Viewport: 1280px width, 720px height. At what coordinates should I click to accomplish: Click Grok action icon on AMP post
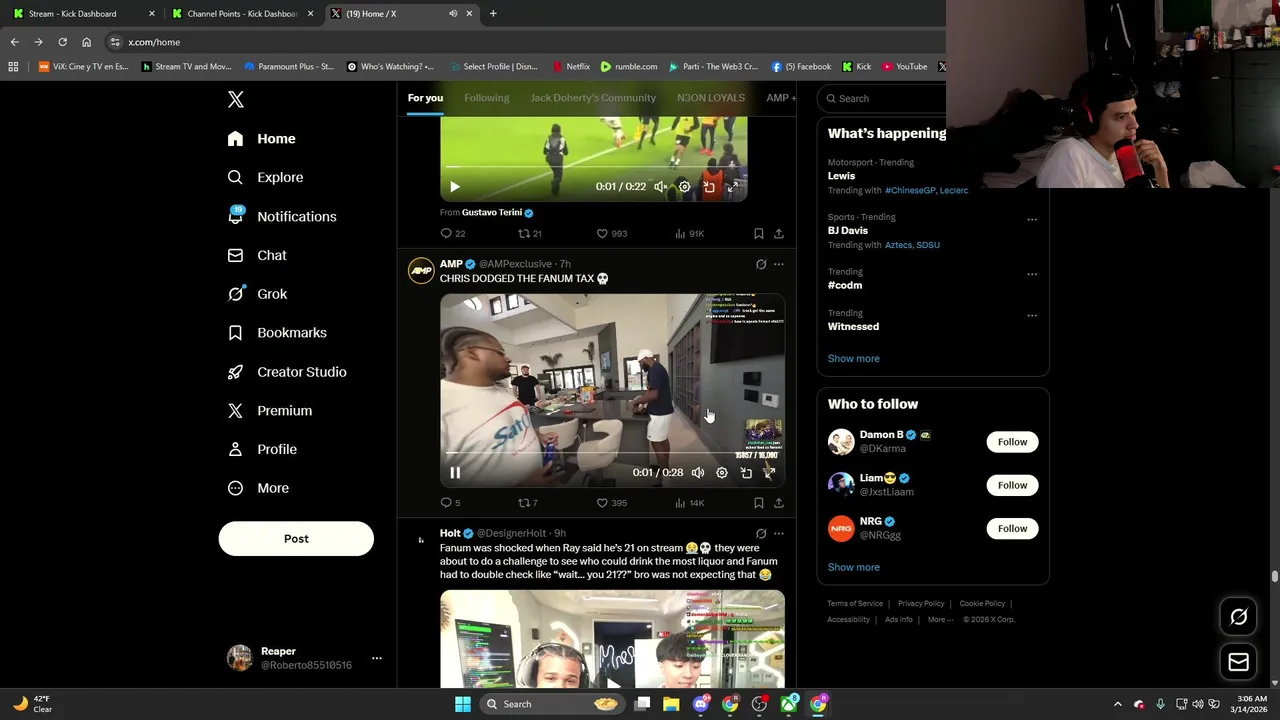click(761, 264)
